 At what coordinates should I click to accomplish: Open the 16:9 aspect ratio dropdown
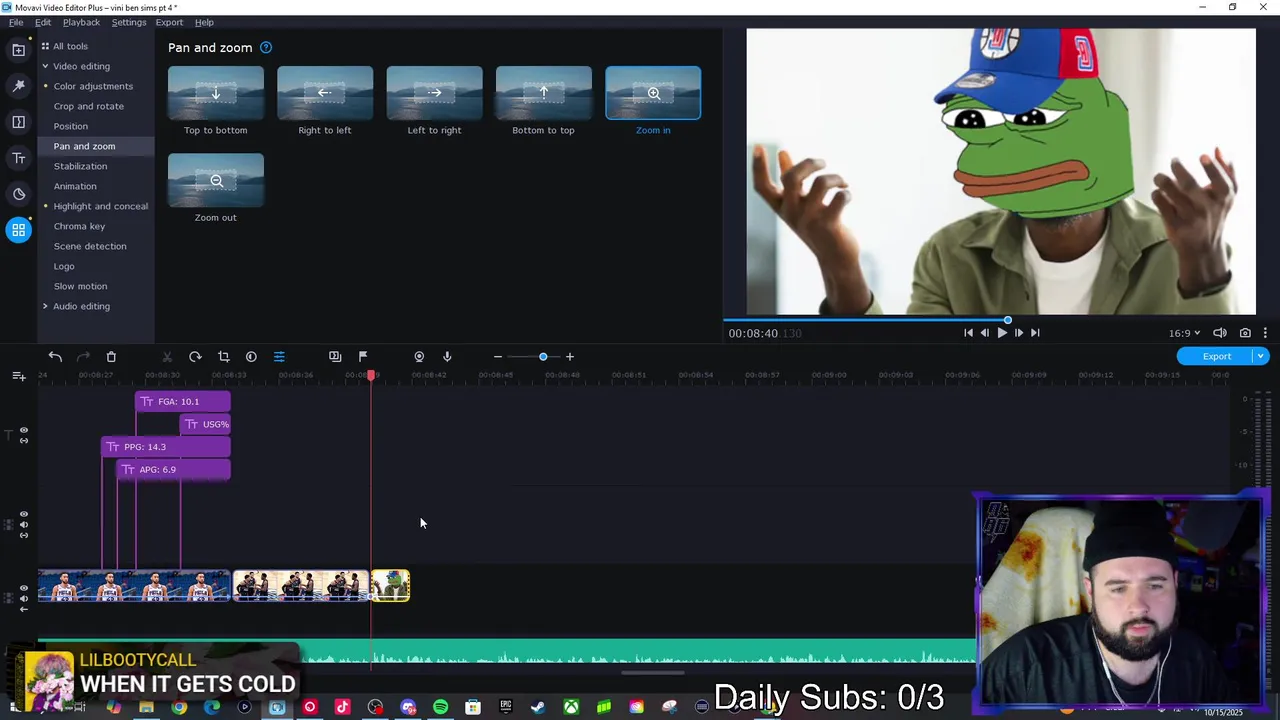(x=1184, y=333)
